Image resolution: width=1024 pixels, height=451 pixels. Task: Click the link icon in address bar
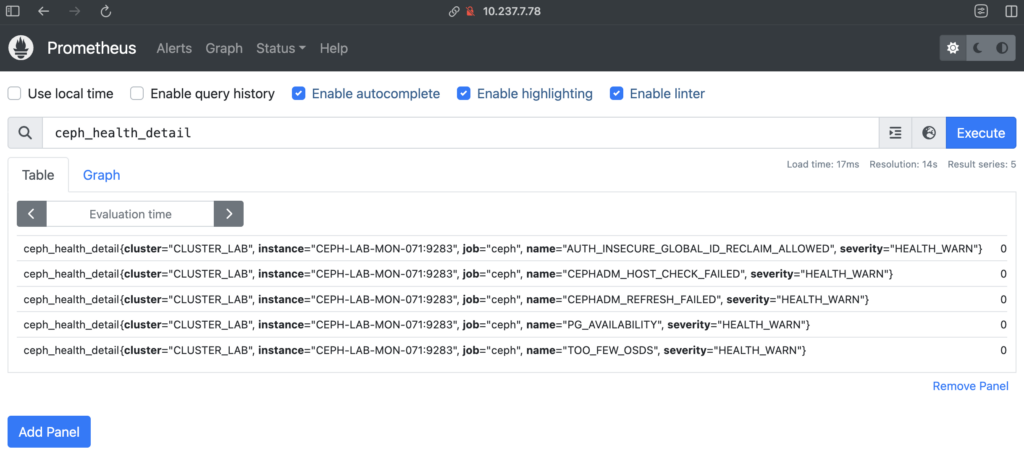click(454, 12)
